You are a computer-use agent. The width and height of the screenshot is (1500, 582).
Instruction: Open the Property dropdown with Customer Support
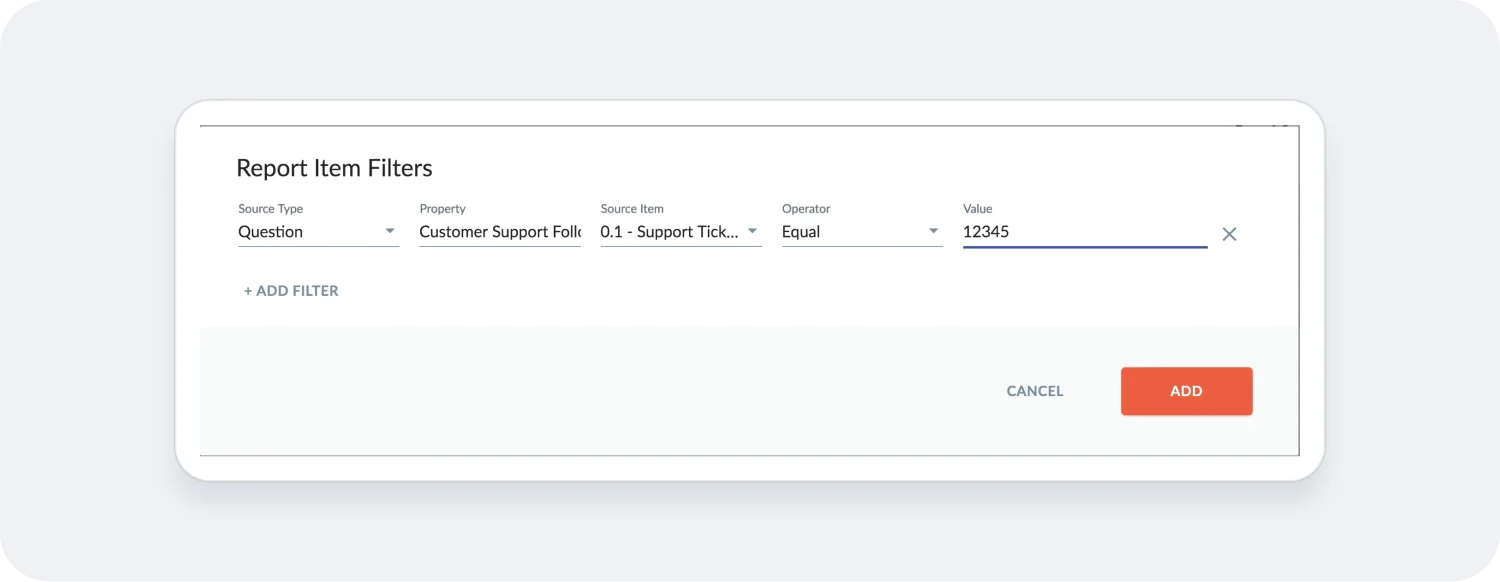point(500,231)
